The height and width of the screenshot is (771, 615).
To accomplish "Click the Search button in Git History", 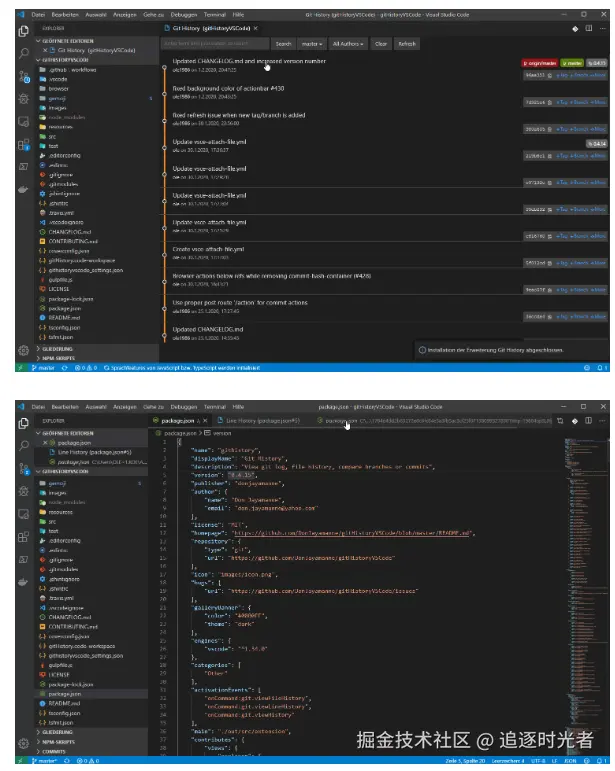I will [x=283, y=44].
